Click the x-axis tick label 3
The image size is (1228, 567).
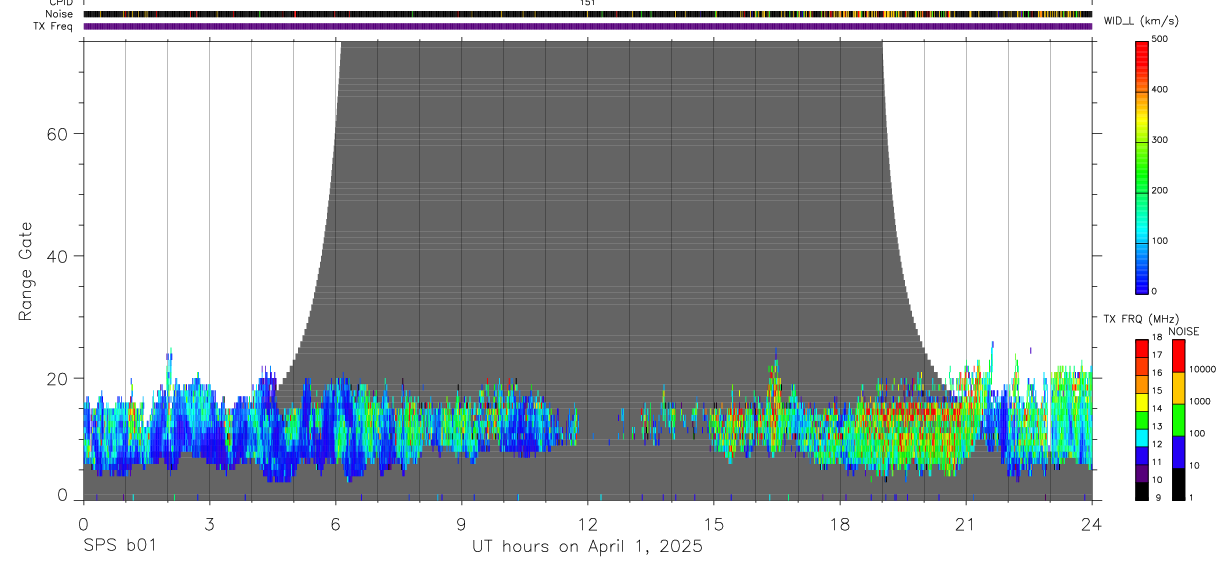point(209,523)
